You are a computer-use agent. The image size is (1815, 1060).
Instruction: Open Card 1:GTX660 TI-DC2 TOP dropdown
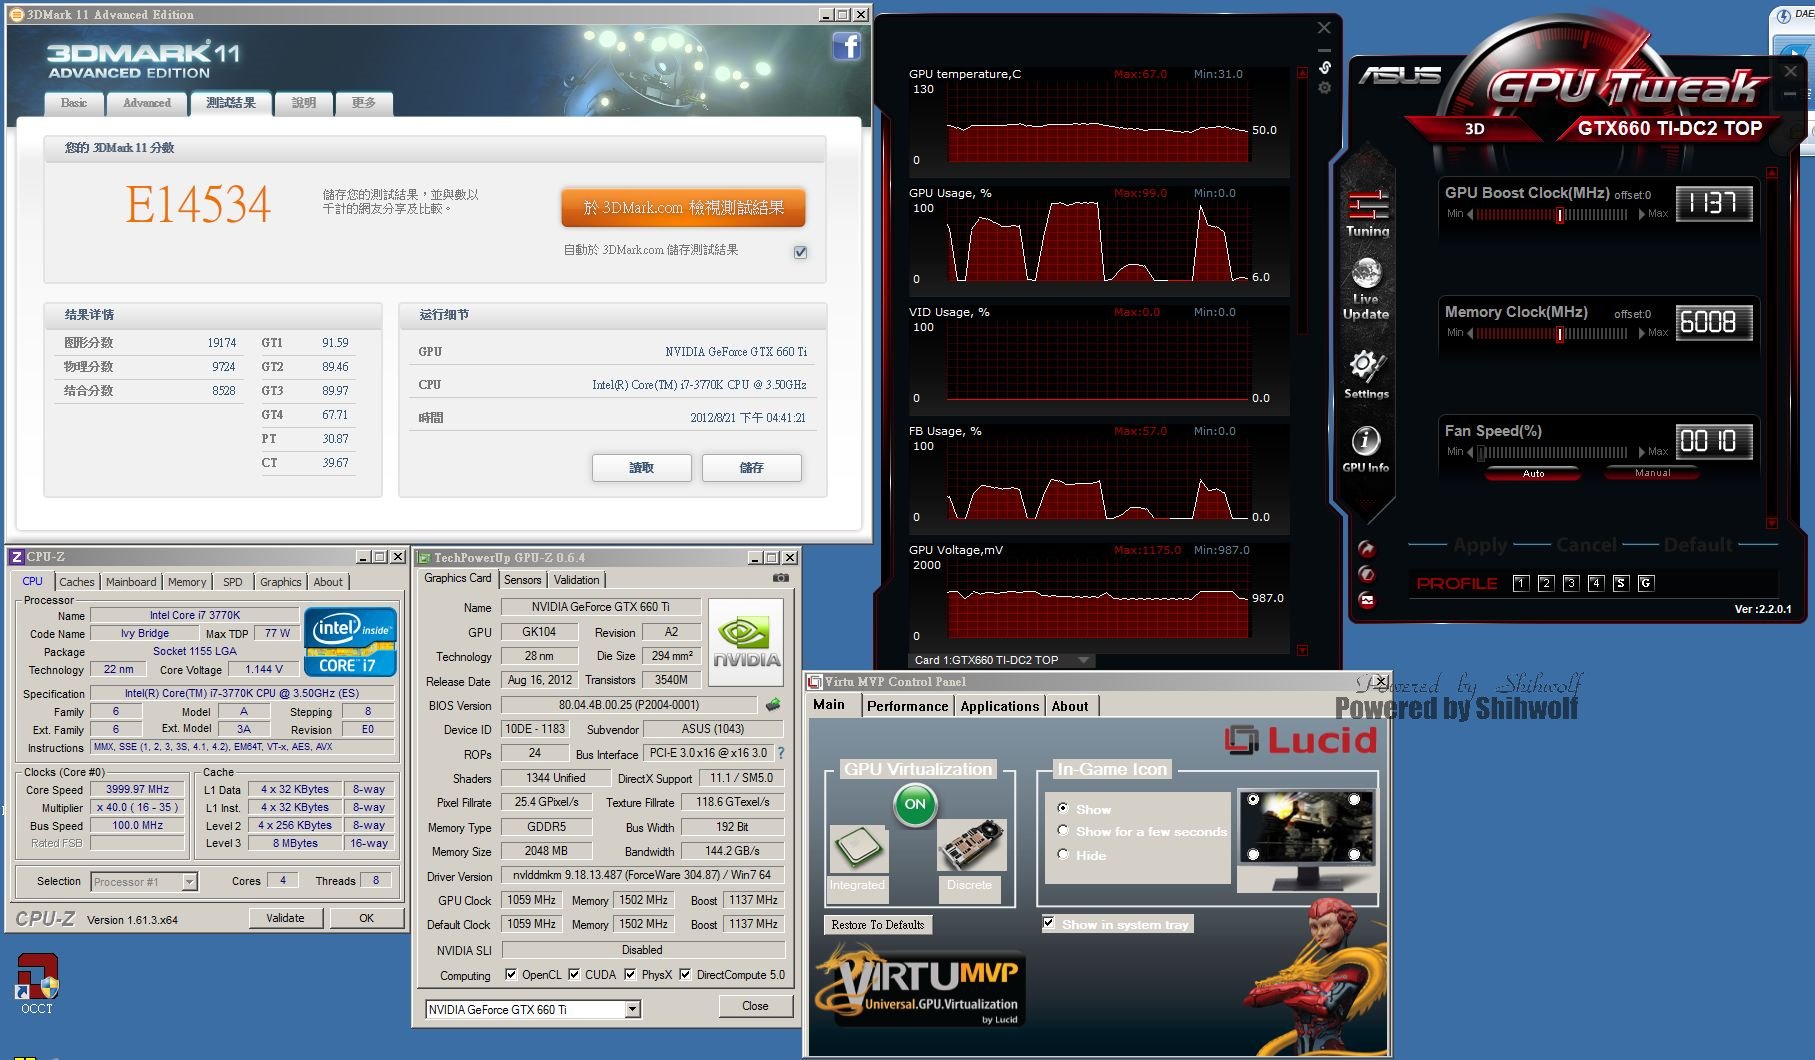(1001, 660)
